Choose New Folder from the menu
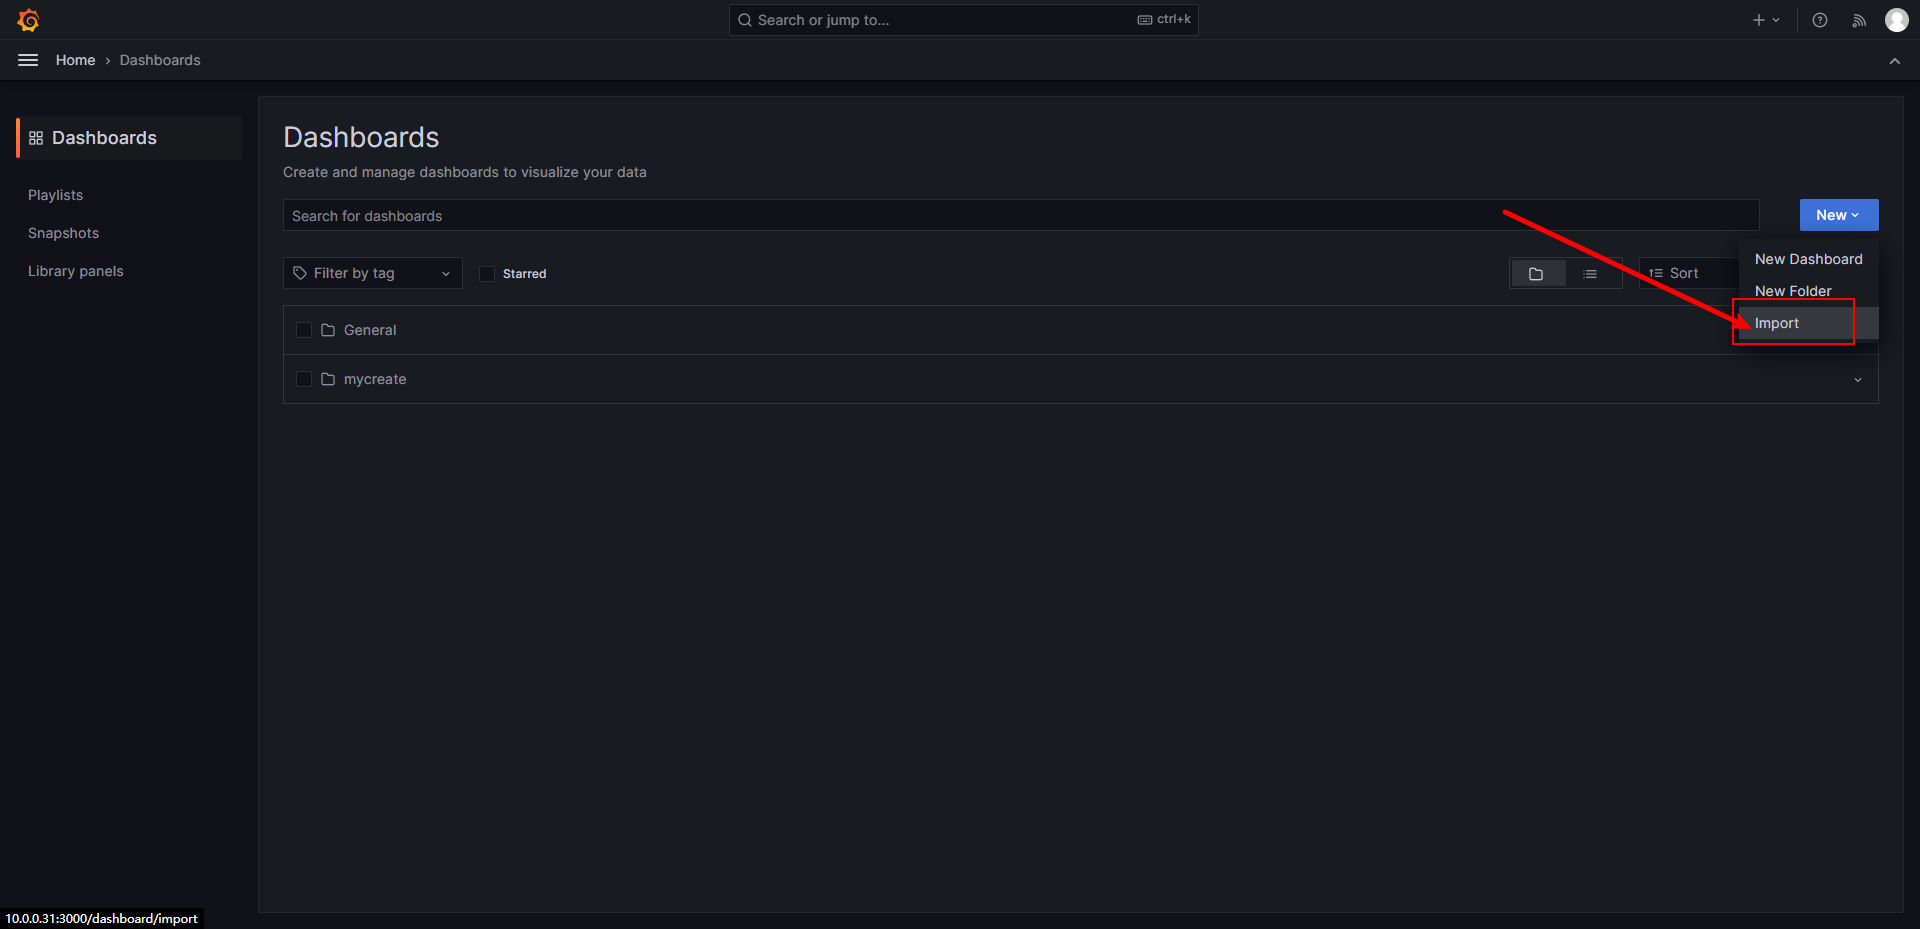1920x929 pixels. tap(1809, 291)
